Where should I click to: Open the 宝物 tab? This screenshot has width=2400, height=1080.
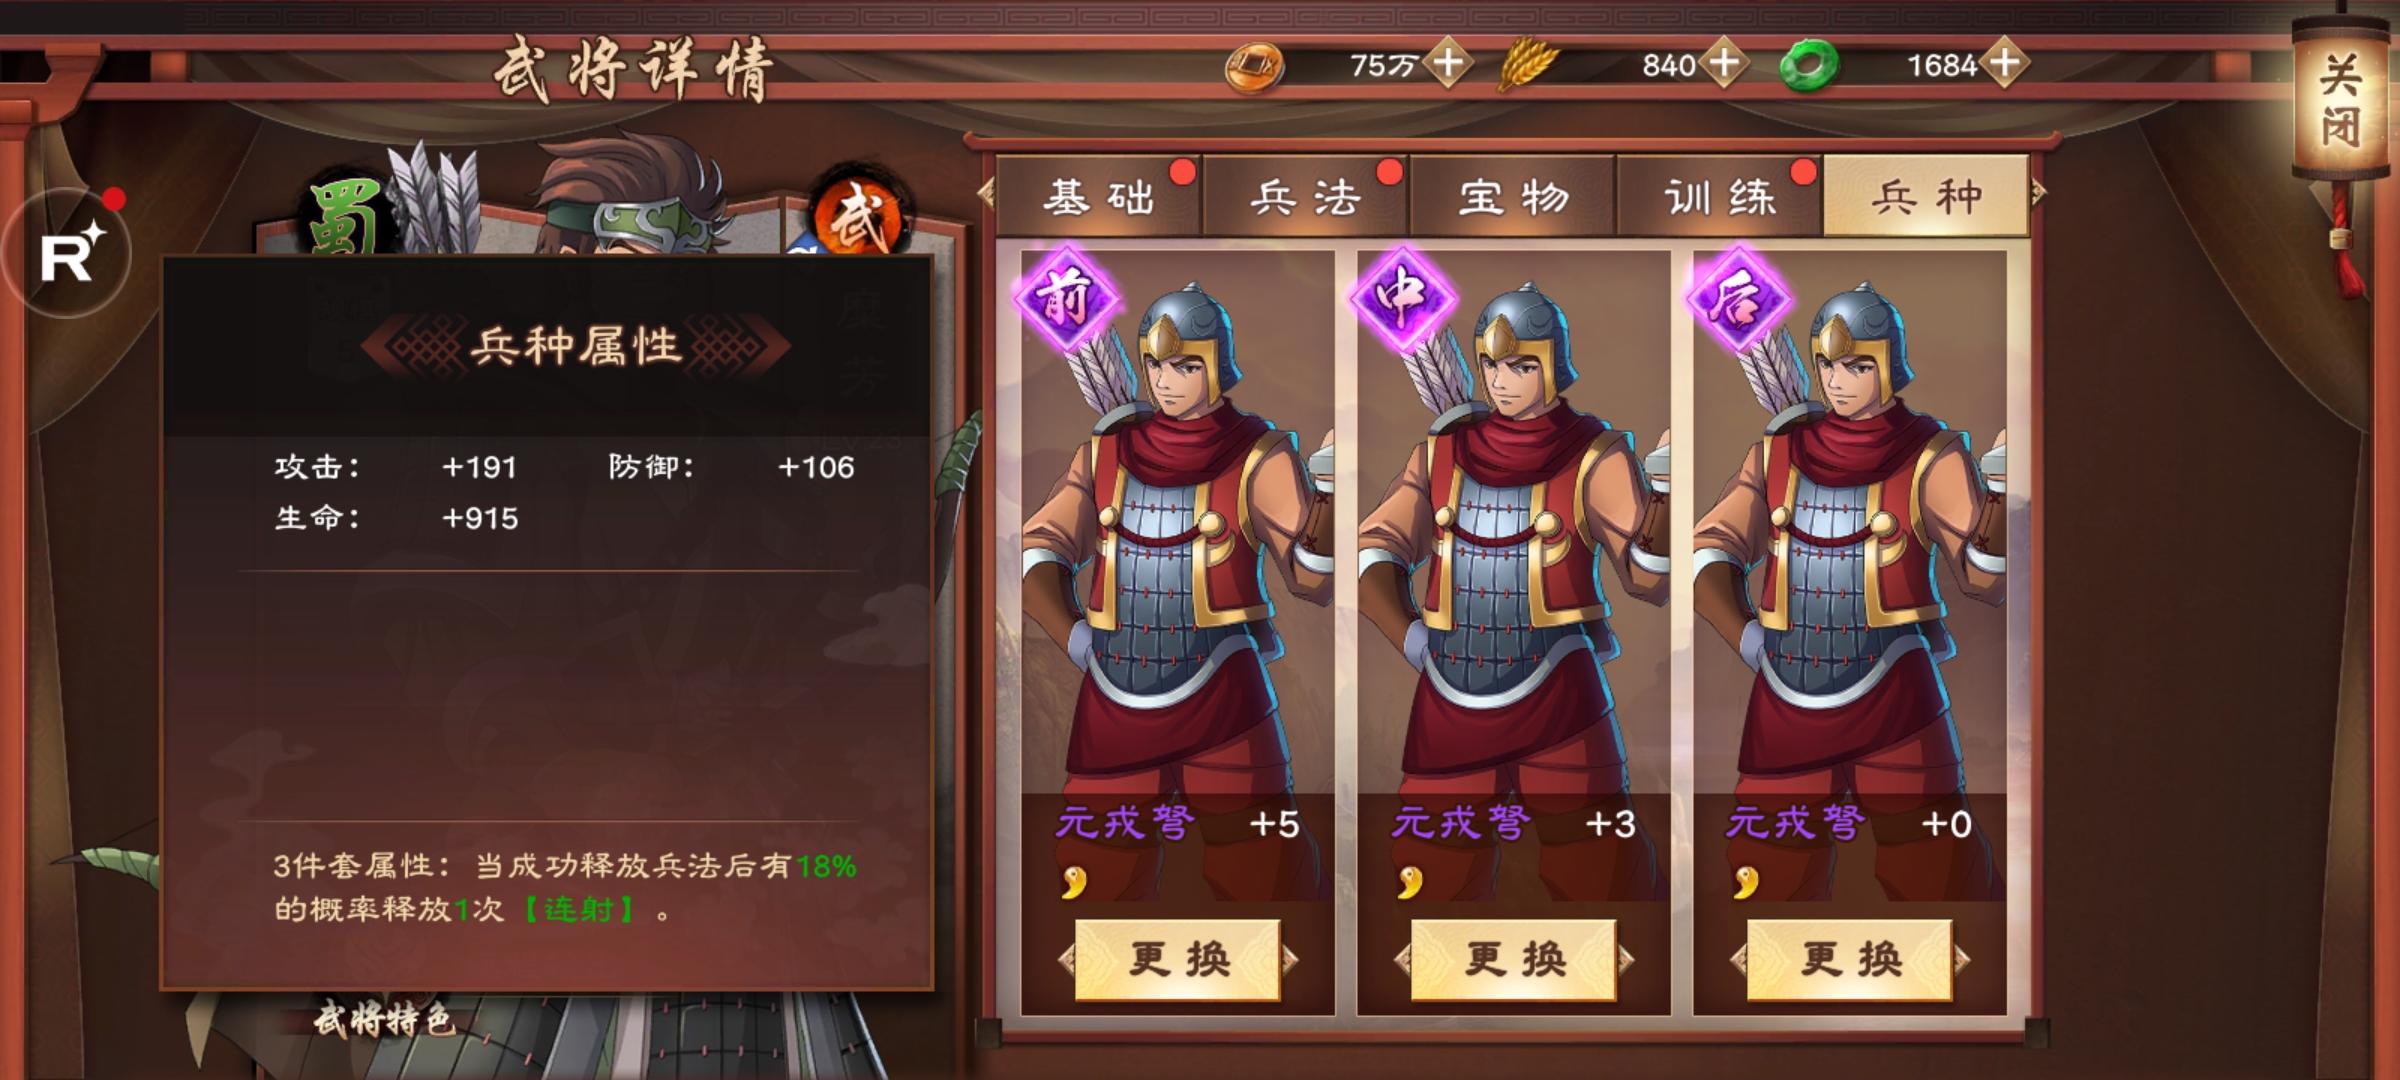[1513, 196]
